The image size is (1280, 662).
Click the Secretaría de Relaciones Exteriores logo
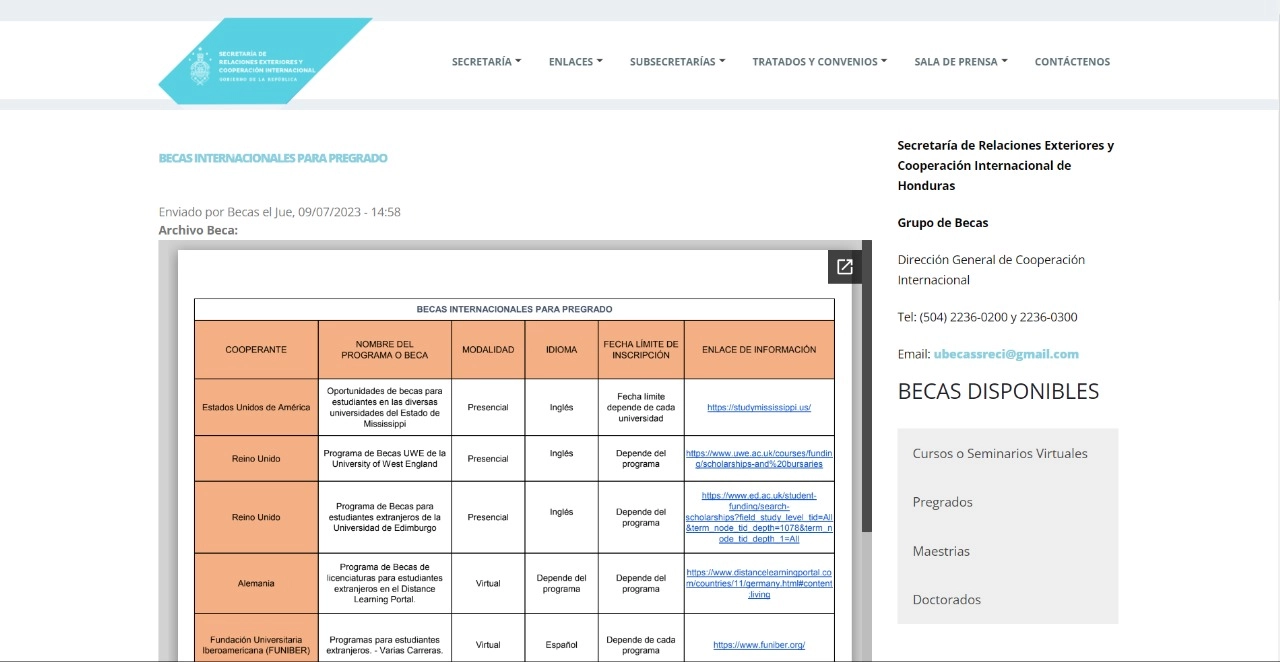264,62
